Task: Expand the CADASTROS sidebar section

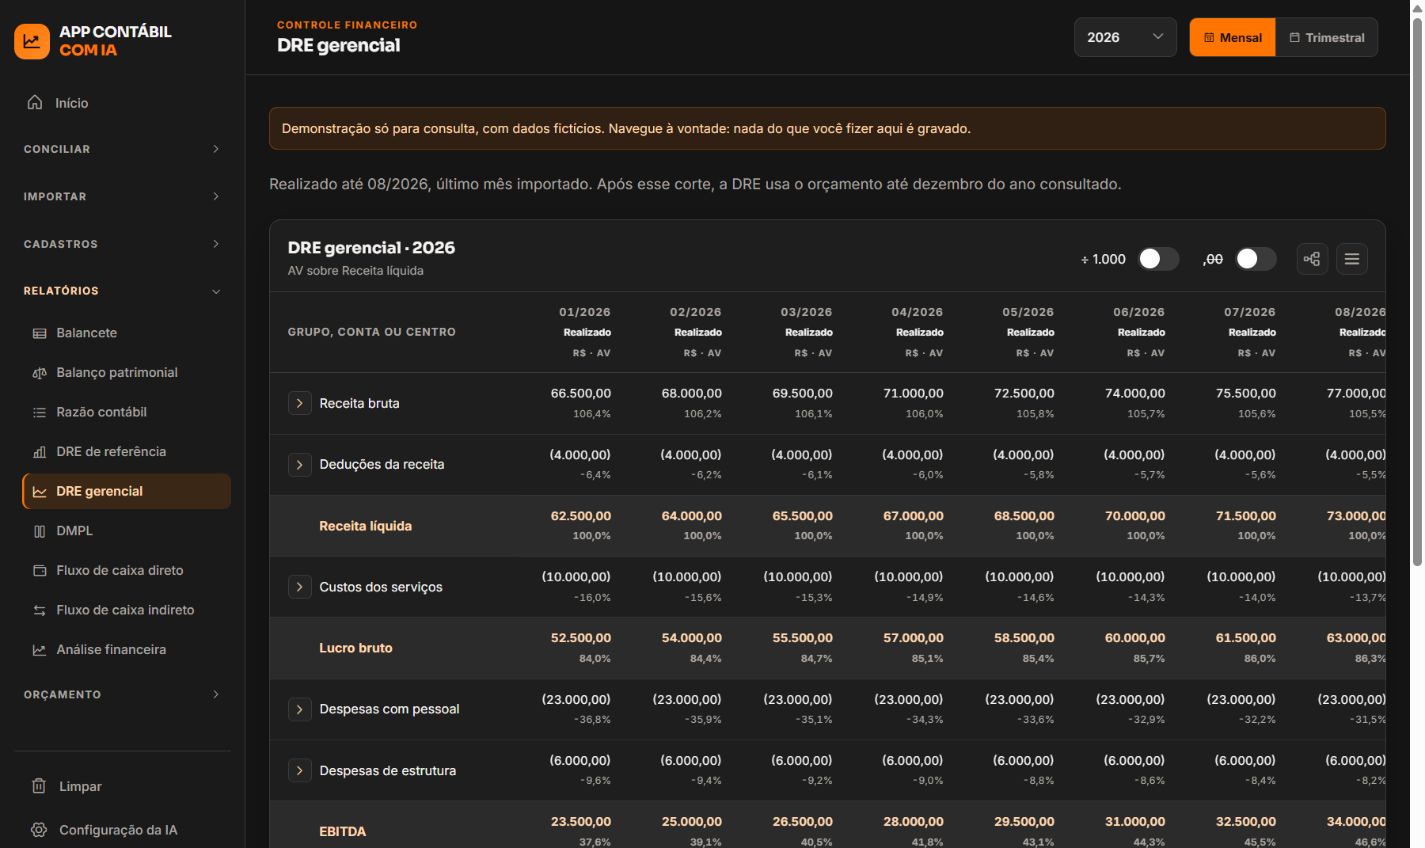Action: click(122, 244)
